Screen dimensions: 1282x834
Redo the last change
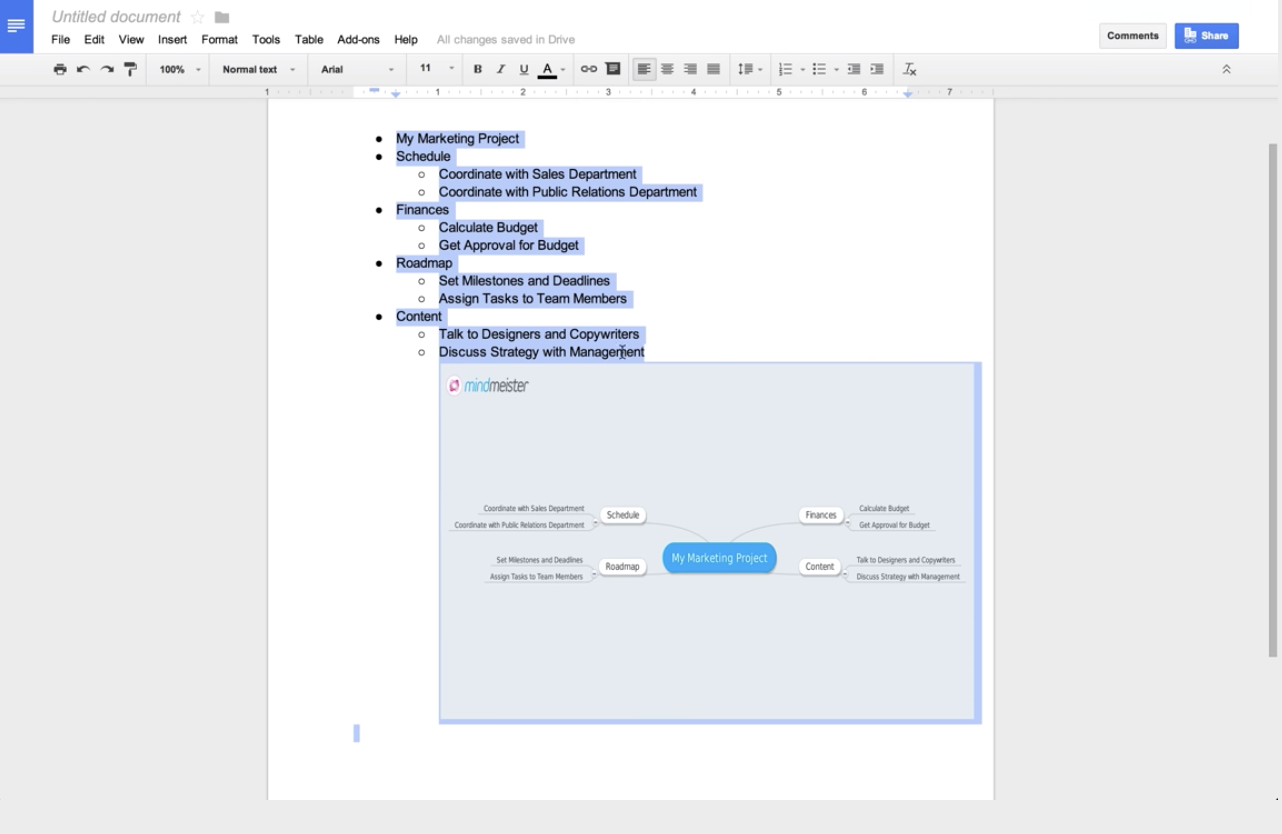click(x=104, y=69)
